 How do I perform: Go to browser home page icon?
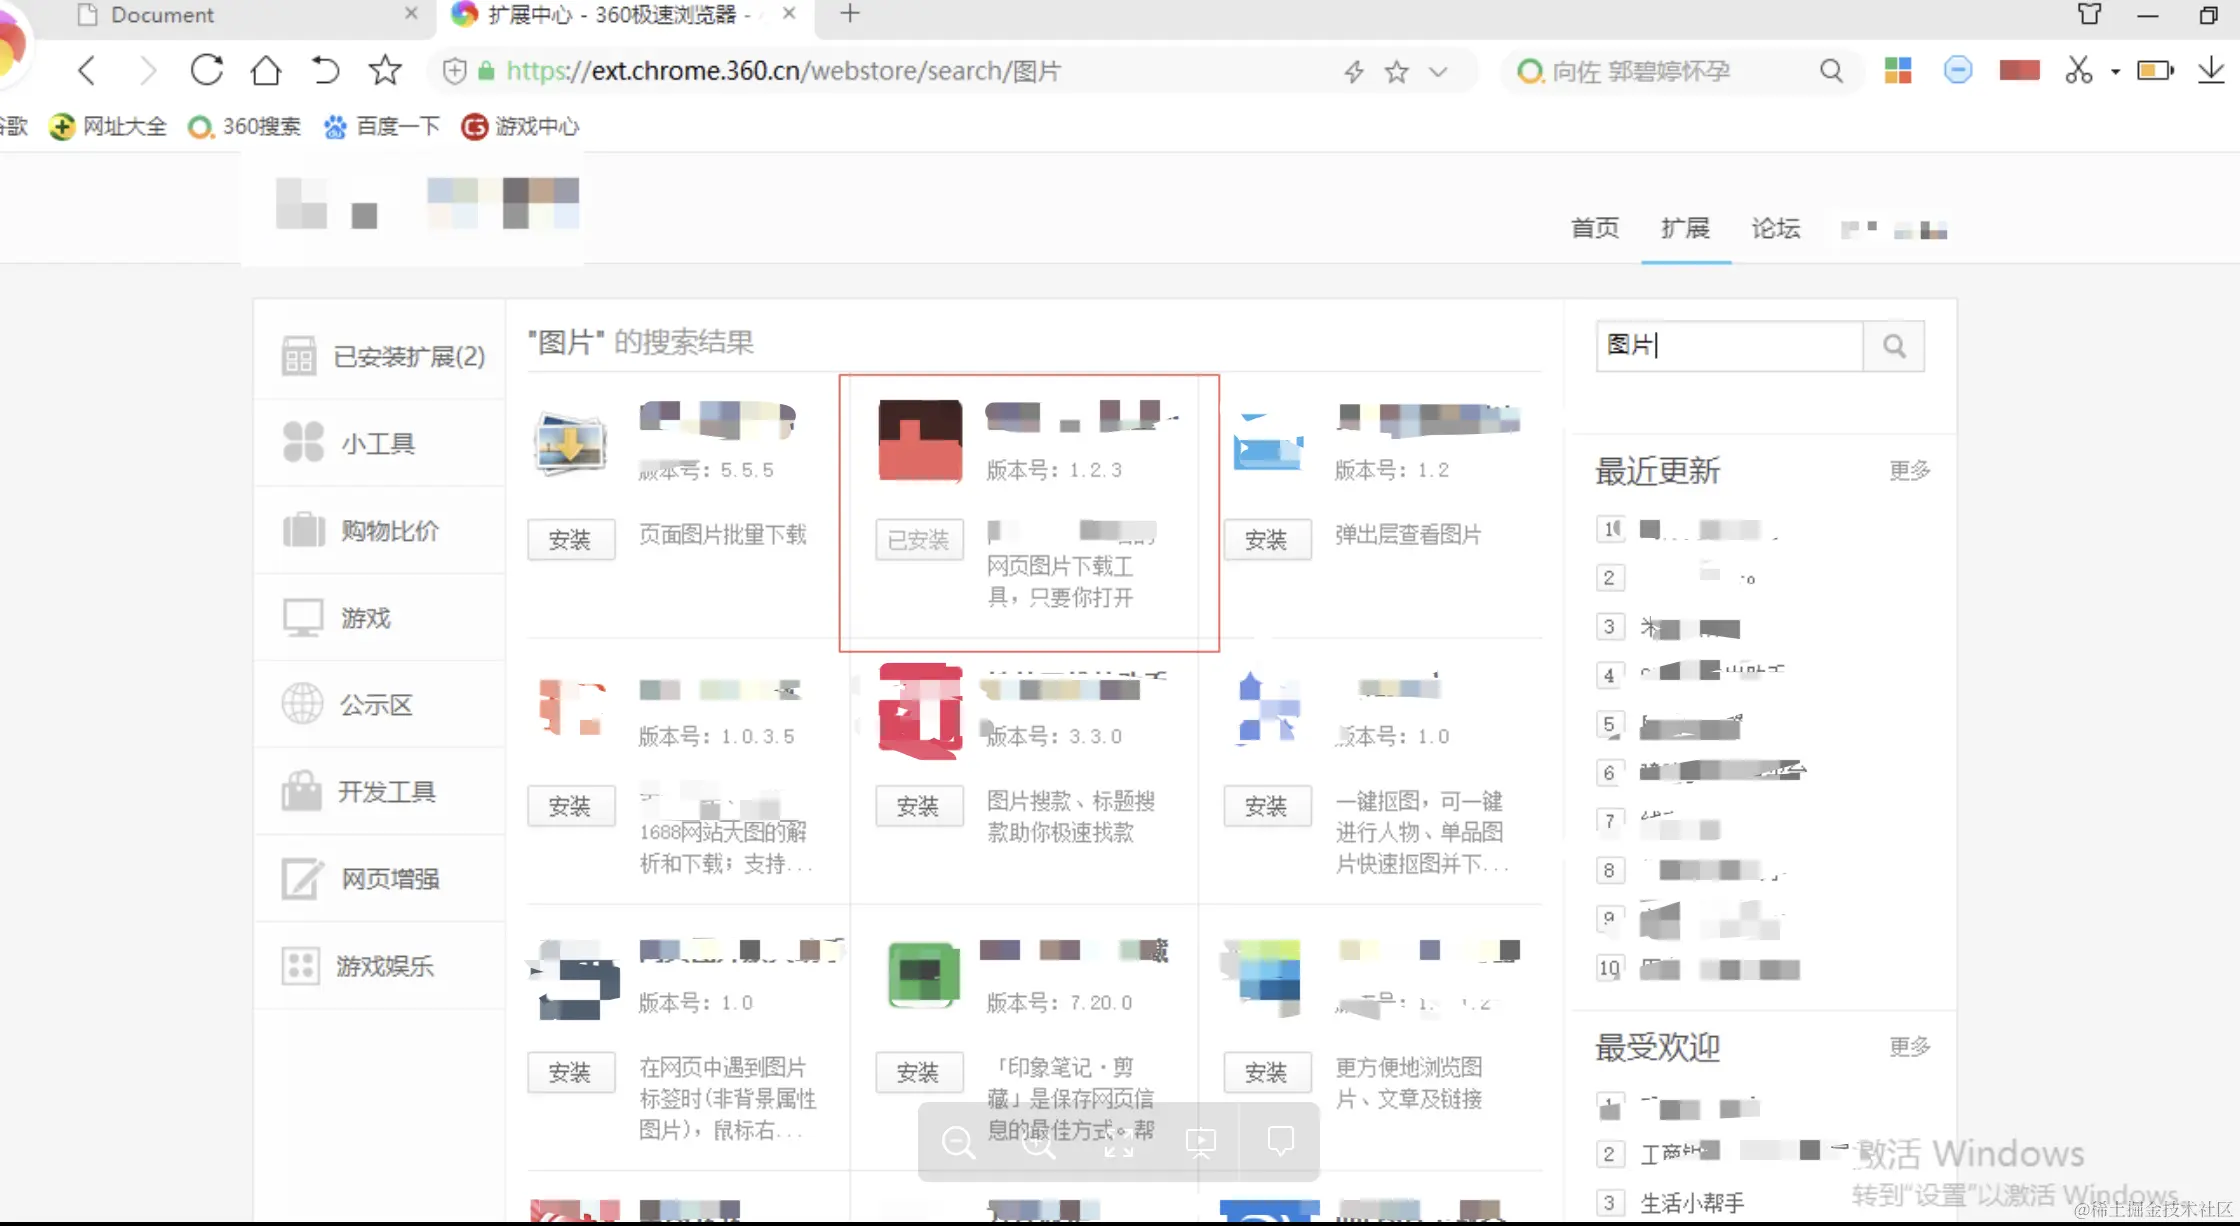coord(266,70)
